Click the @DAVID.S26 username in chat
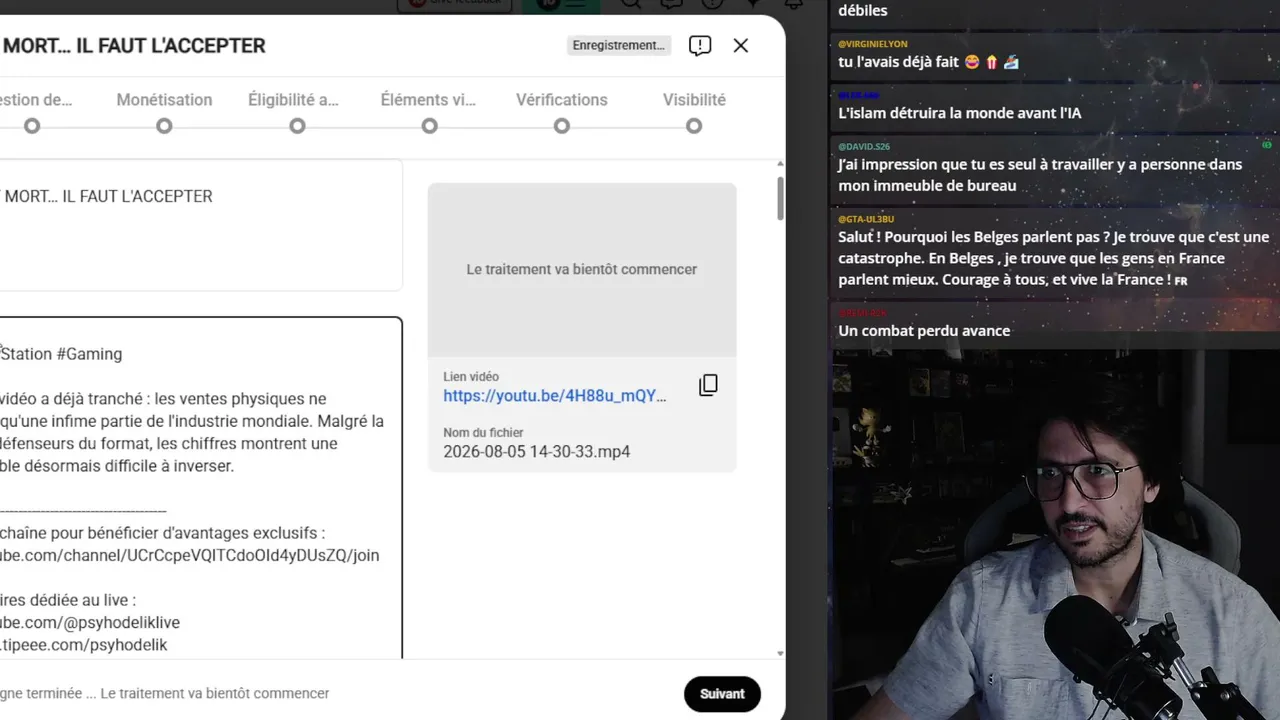 (x=864, y=146)
